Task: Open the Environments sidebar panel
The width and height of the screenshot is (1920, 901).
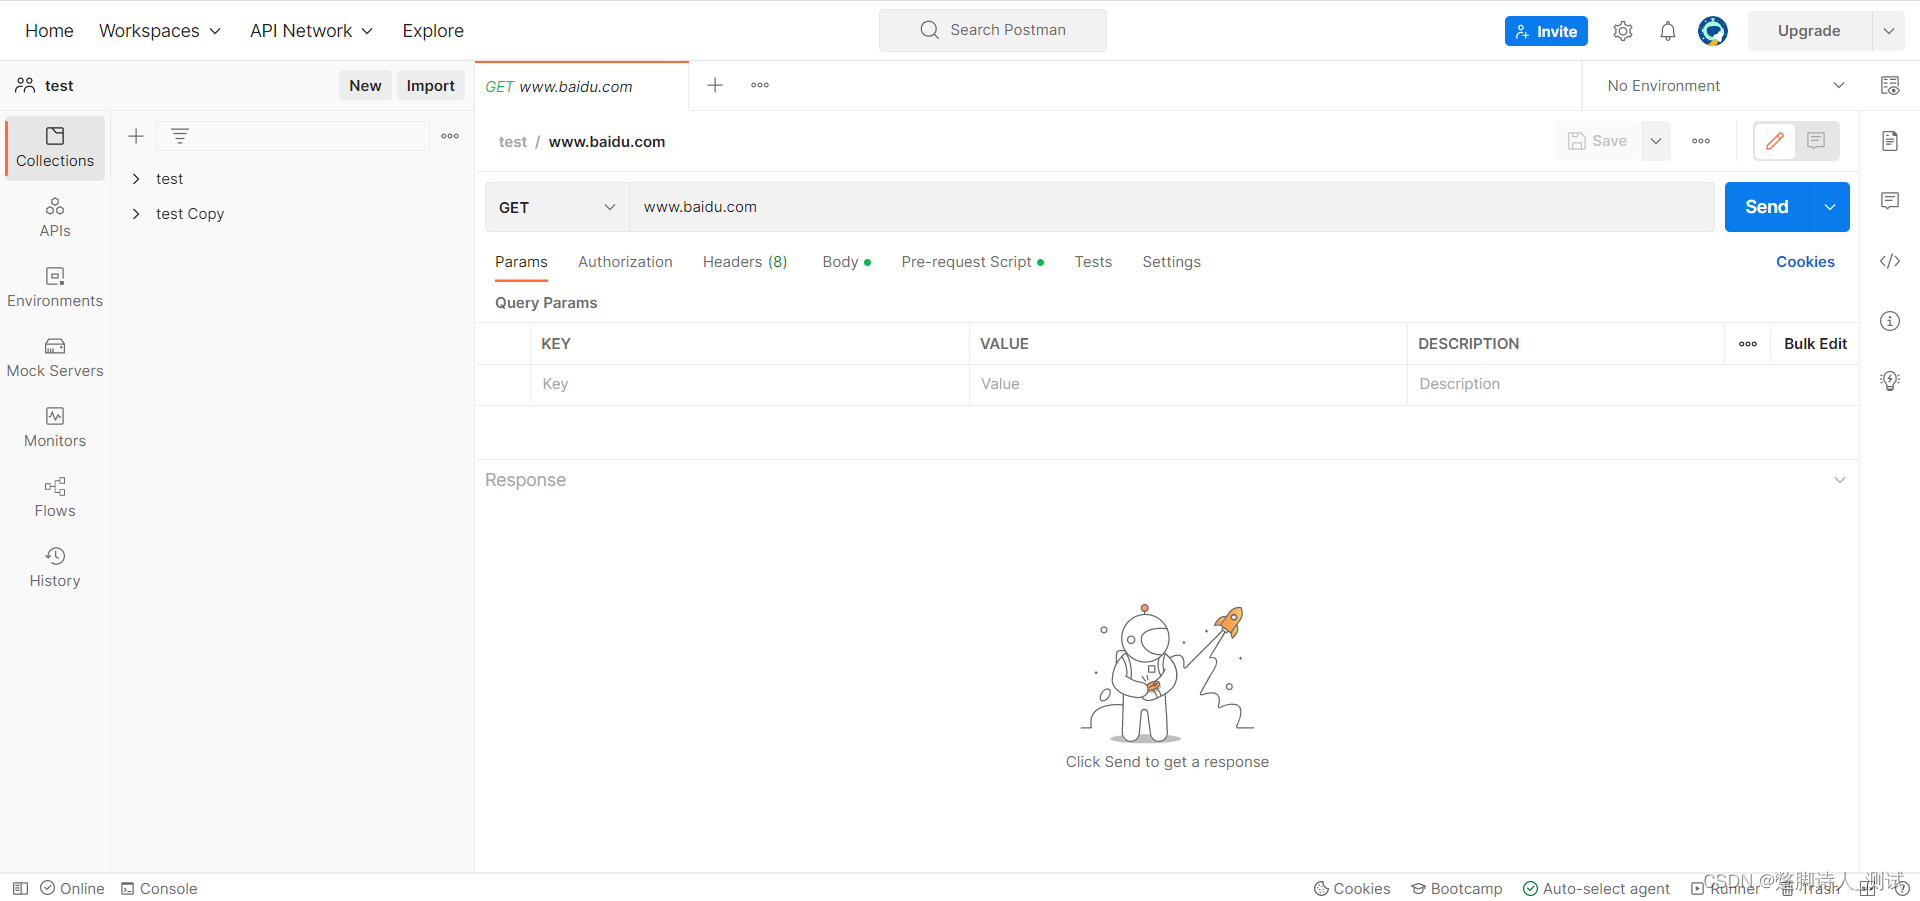Action: pos(55,288)
